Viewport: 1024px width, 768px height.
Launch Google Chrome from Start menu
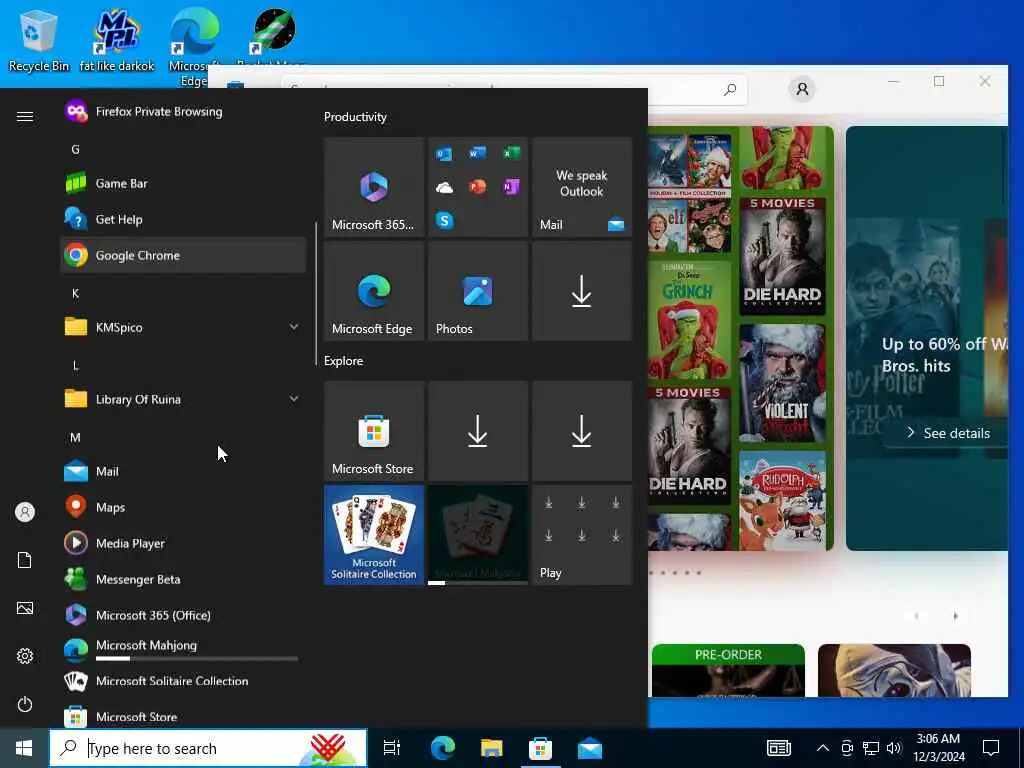coord(183,255)
